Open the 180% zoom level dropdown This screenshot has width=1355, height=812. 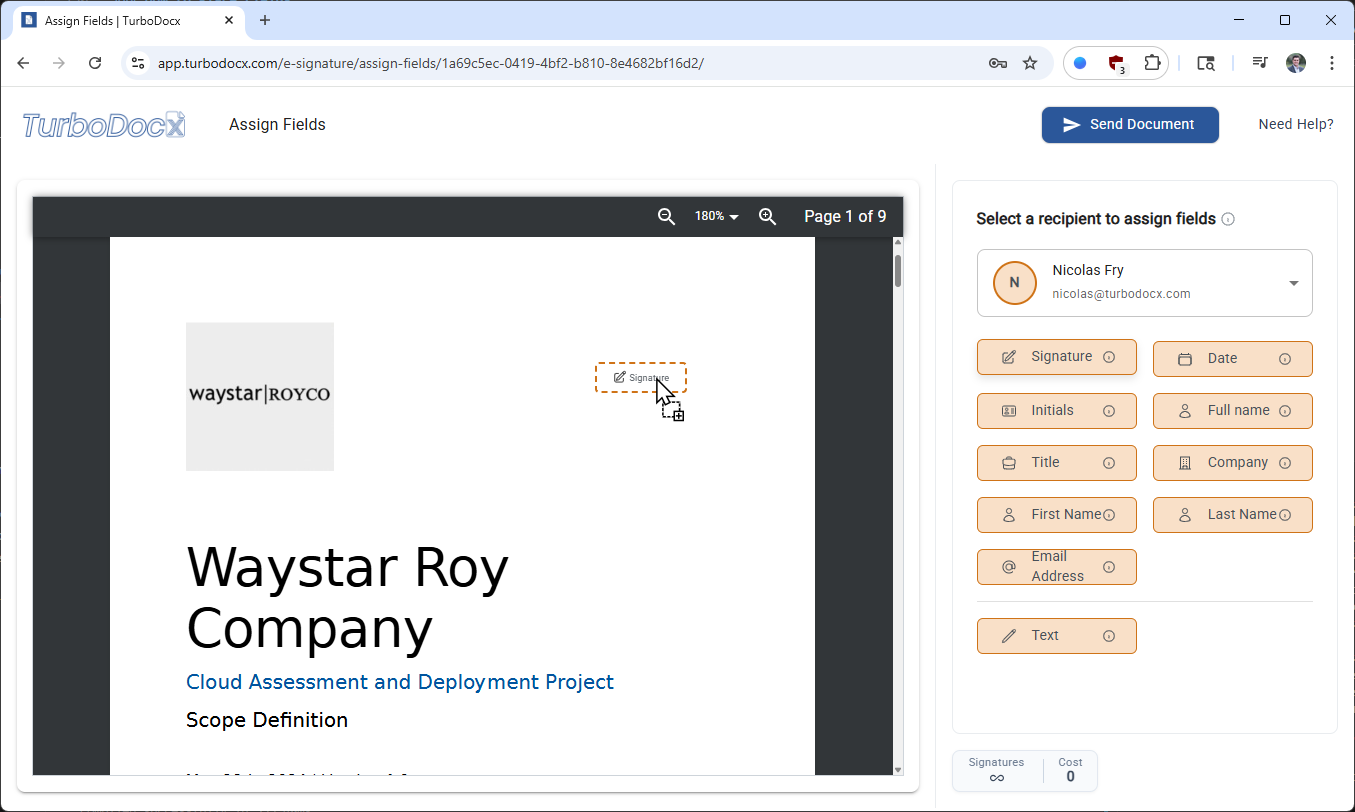click(x=717, y=216)
